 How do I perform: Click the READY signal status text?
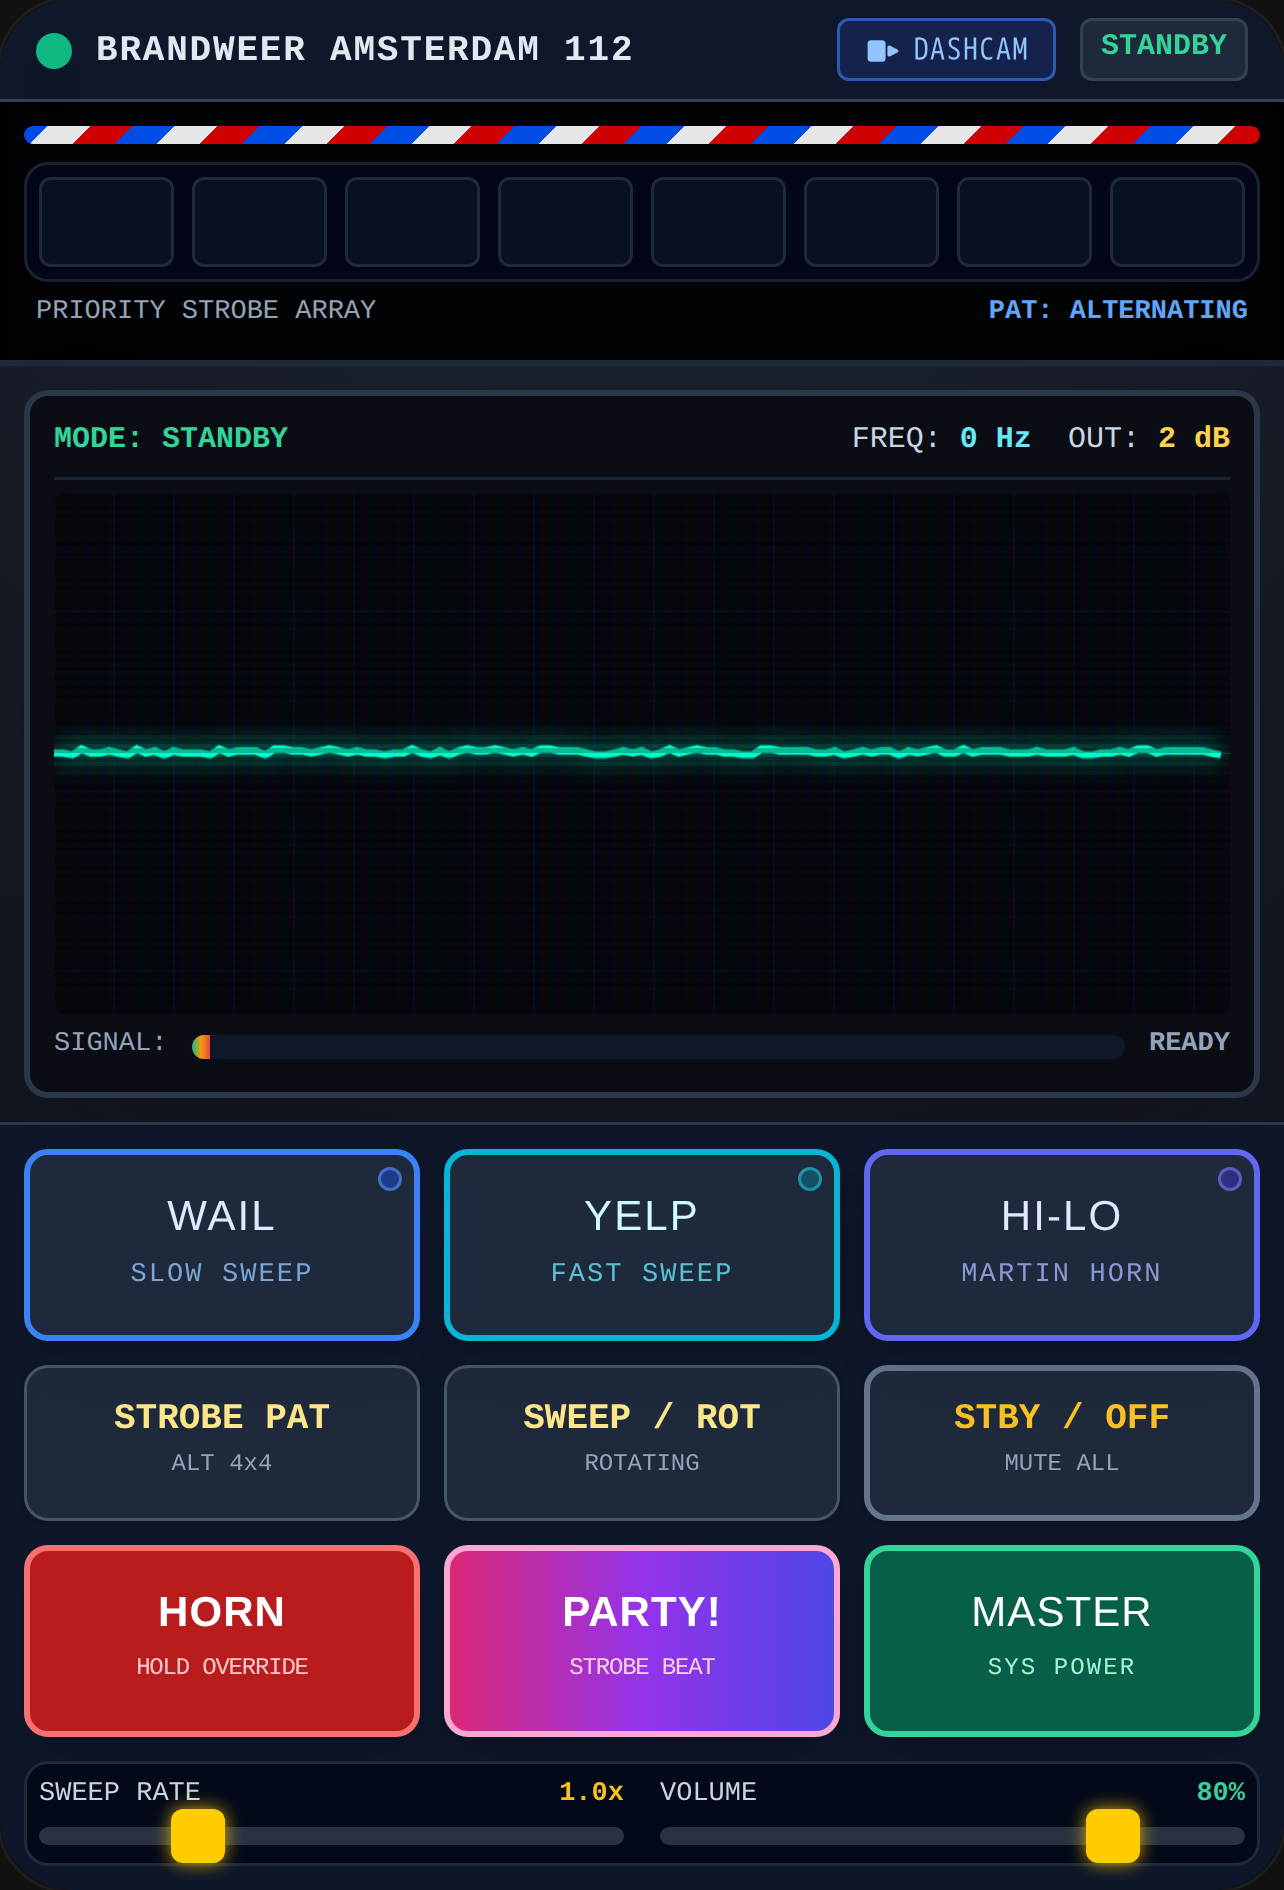[1189, 1042]
